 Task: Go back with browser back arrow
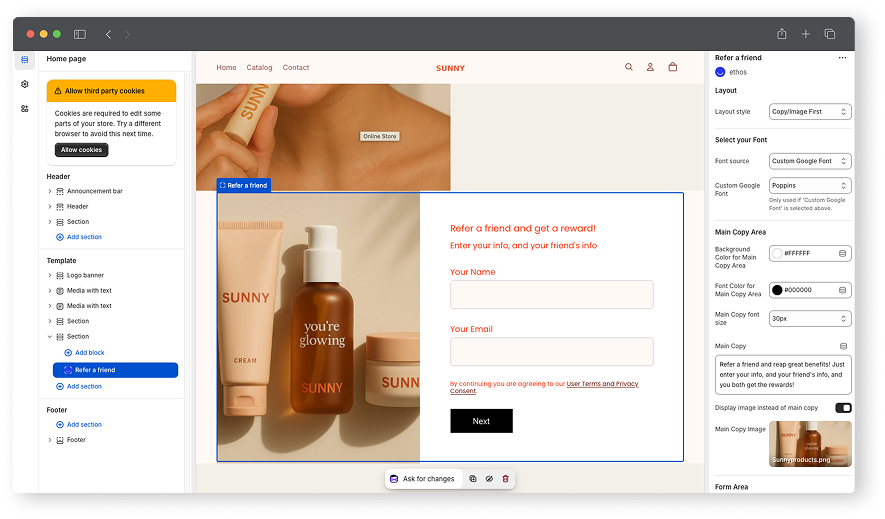[x=108, y=34]
